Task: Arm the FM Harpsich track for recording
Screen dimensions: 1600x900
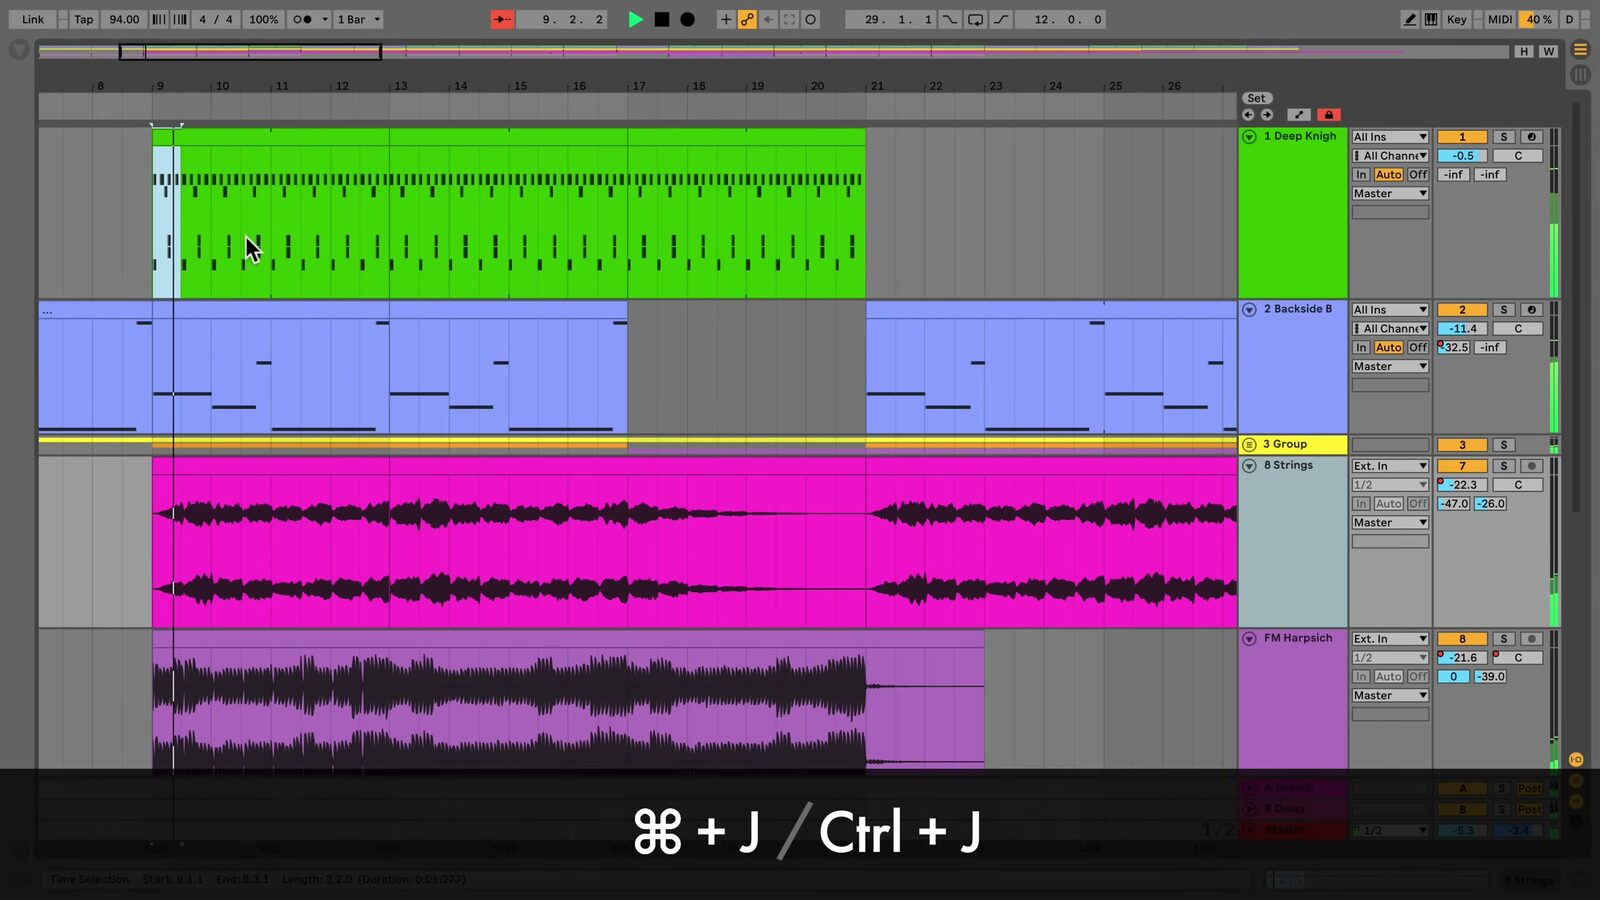Action: 1531,639
